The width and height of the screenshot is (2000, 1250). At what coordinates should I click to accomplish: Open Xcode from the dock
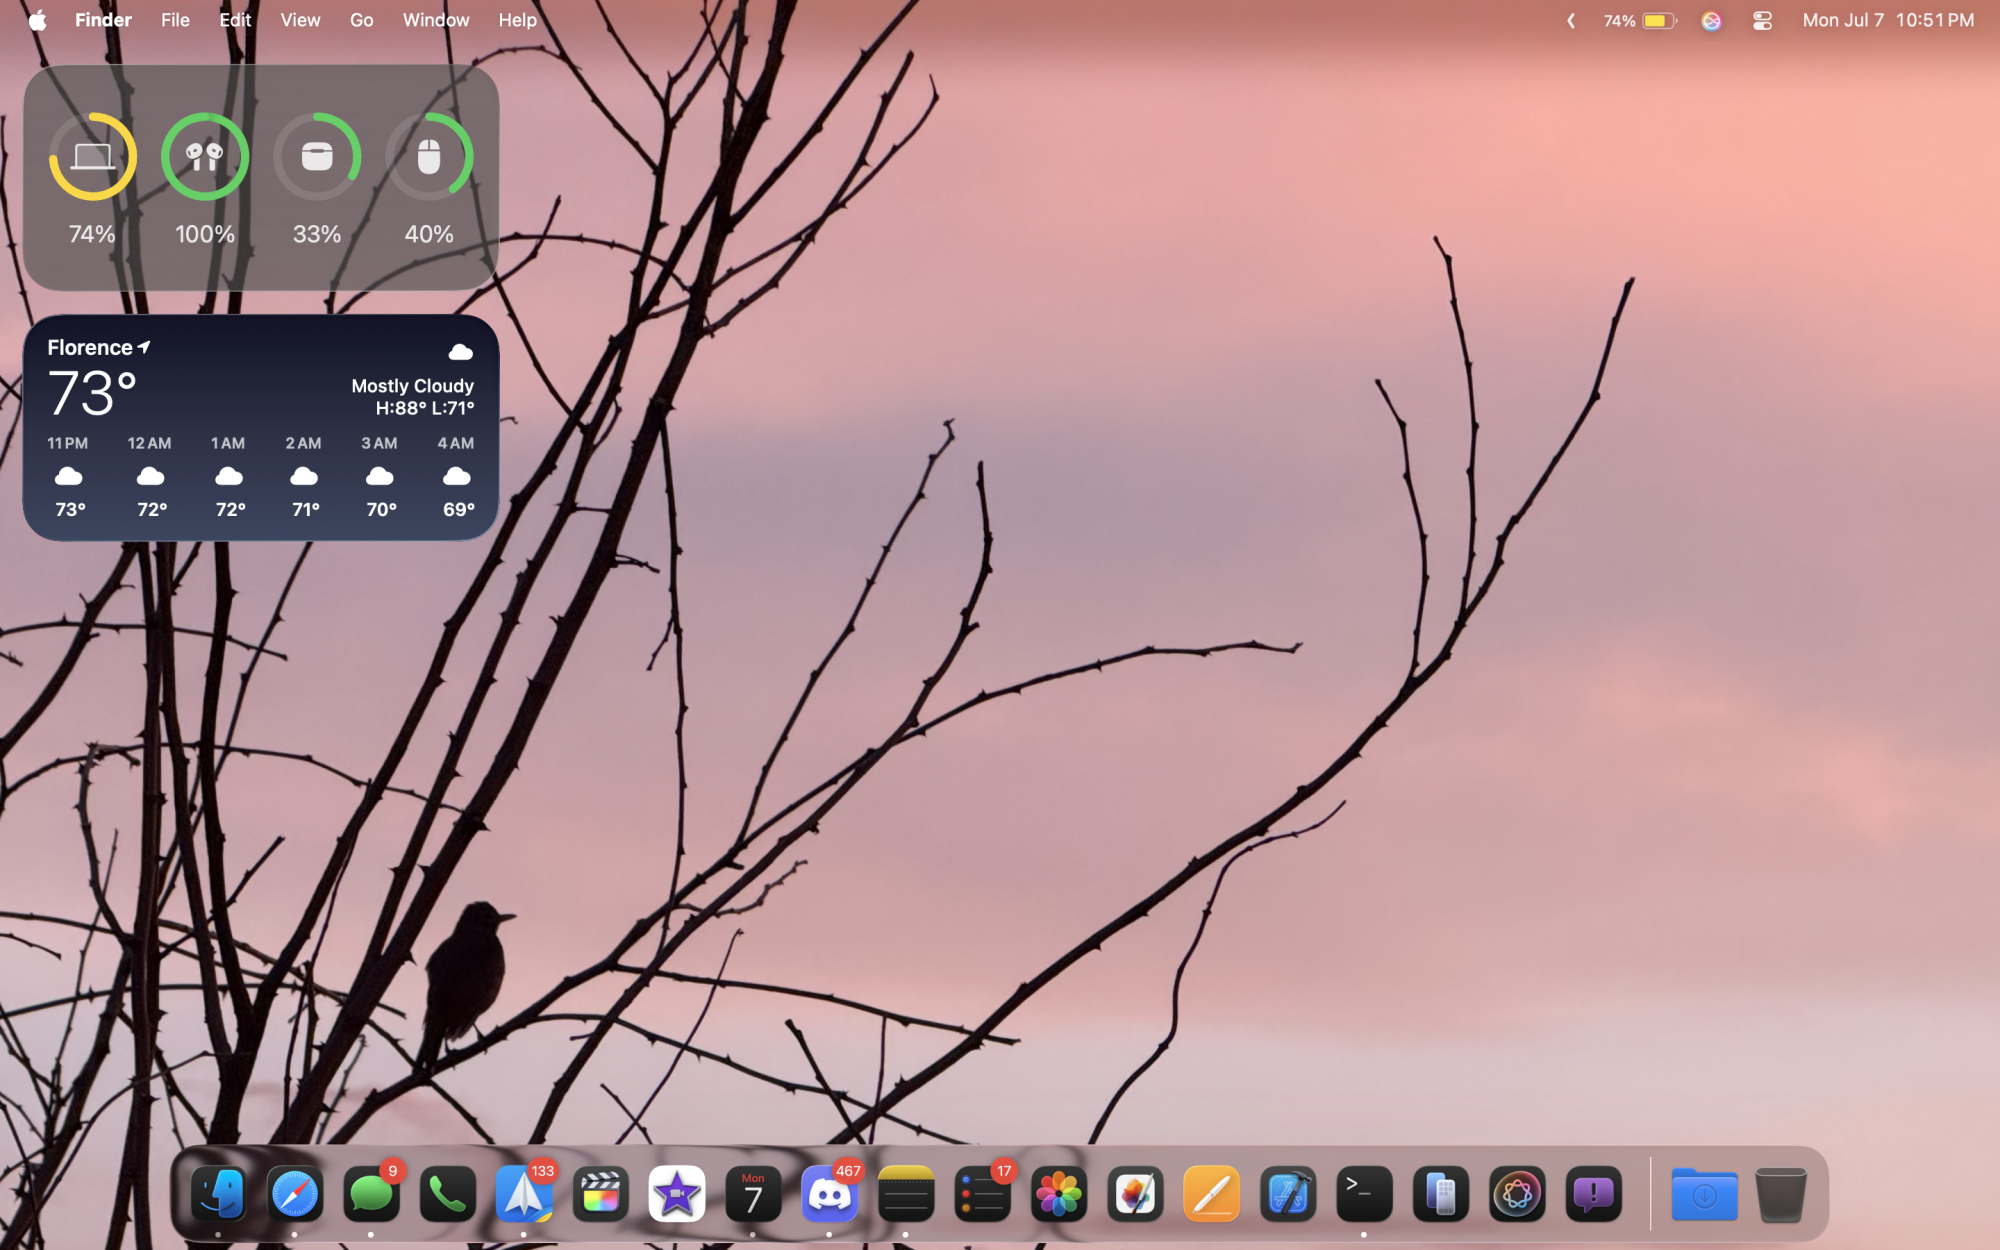(x=1288, y=1194)
